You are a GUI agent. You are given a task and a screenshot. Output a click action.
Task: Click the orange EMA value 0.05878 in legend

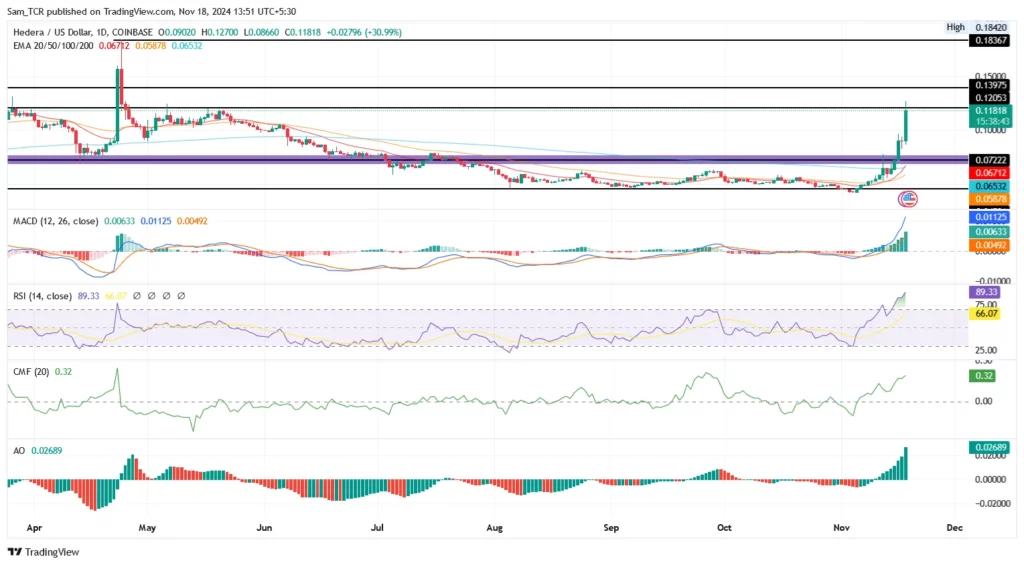point(150,46)
